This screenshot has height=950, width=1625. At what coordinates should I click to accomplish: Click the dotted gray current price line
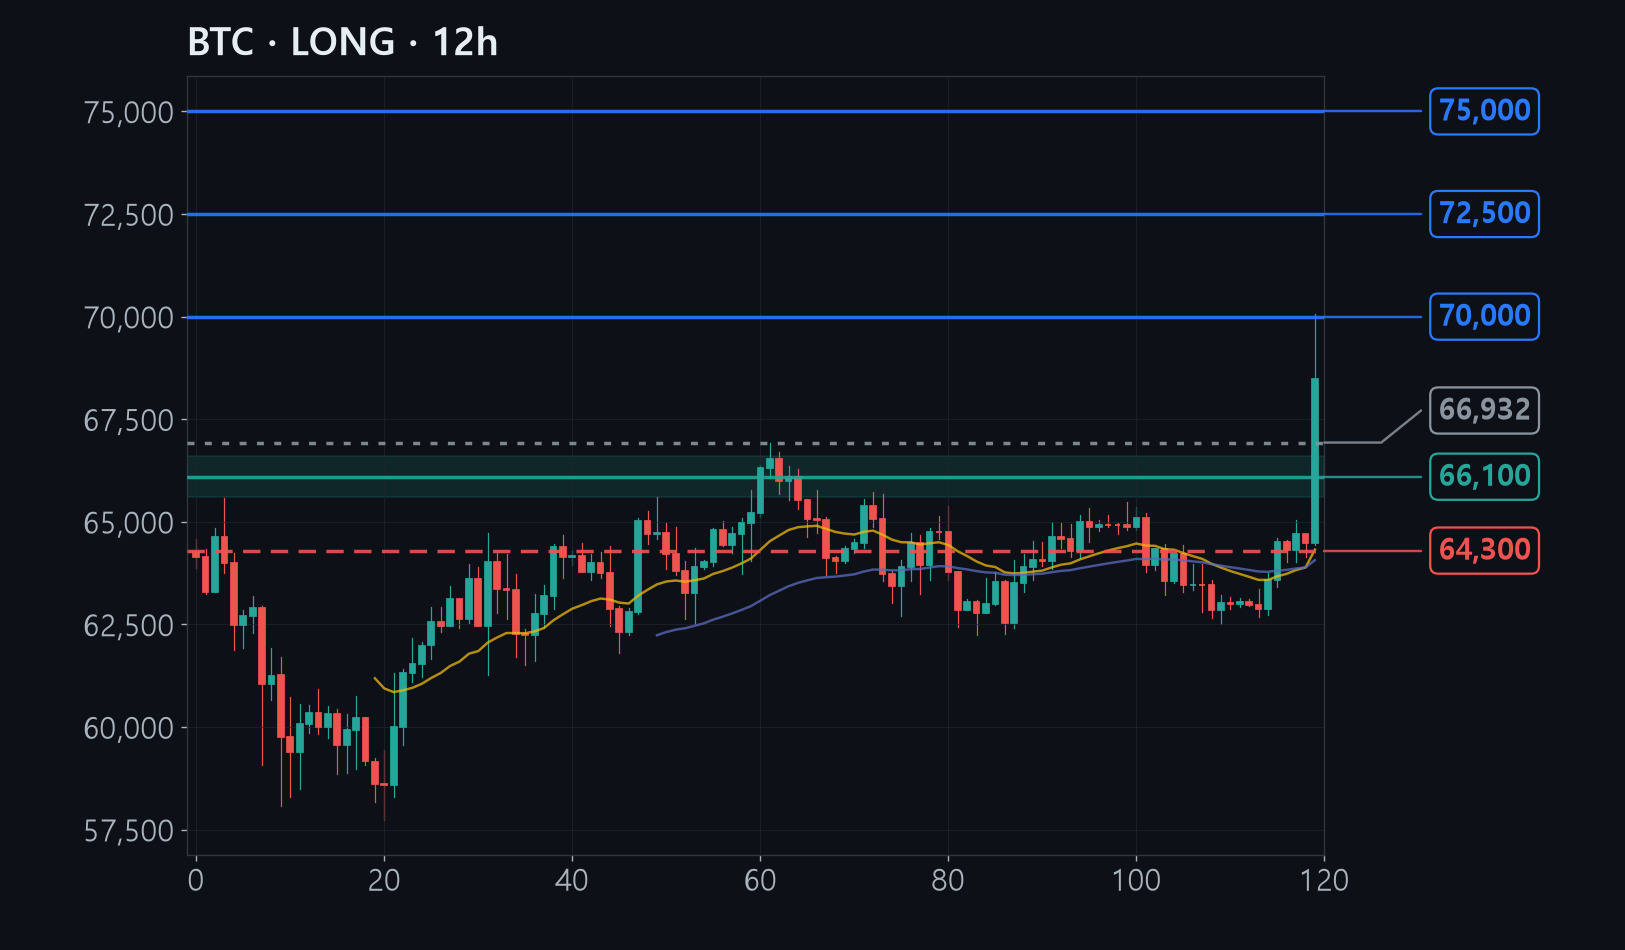(755, 443)
